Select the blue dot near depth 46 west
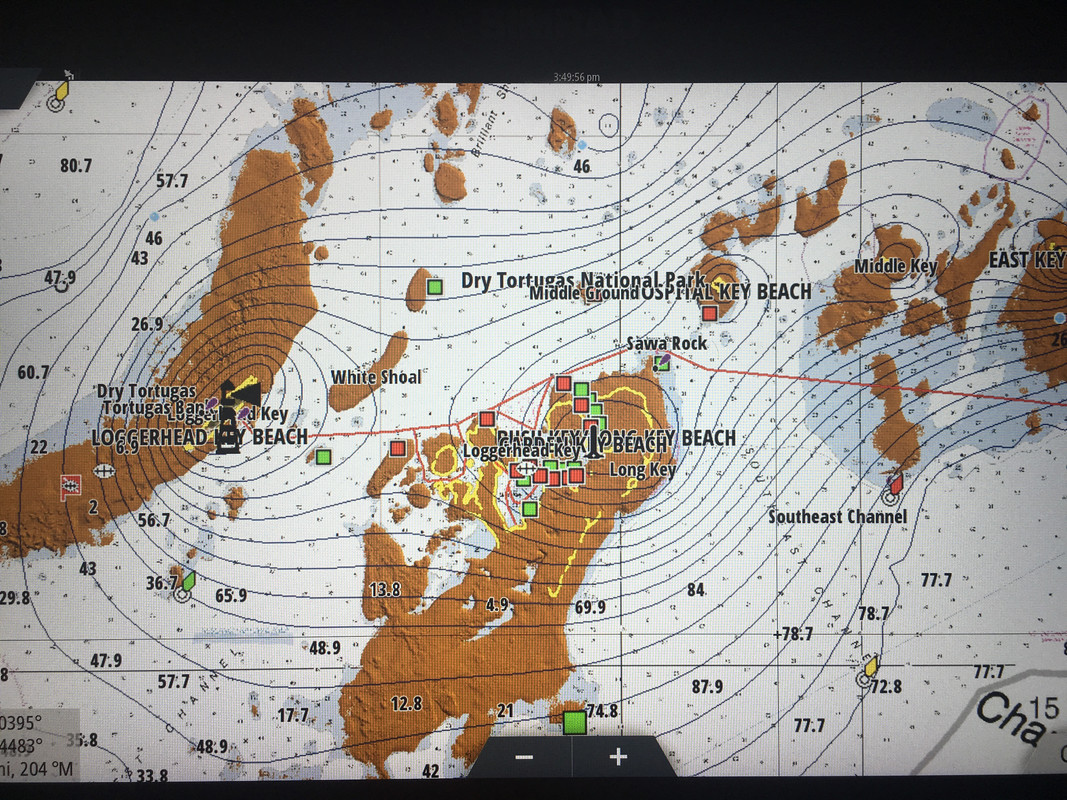 pos(154,217)
